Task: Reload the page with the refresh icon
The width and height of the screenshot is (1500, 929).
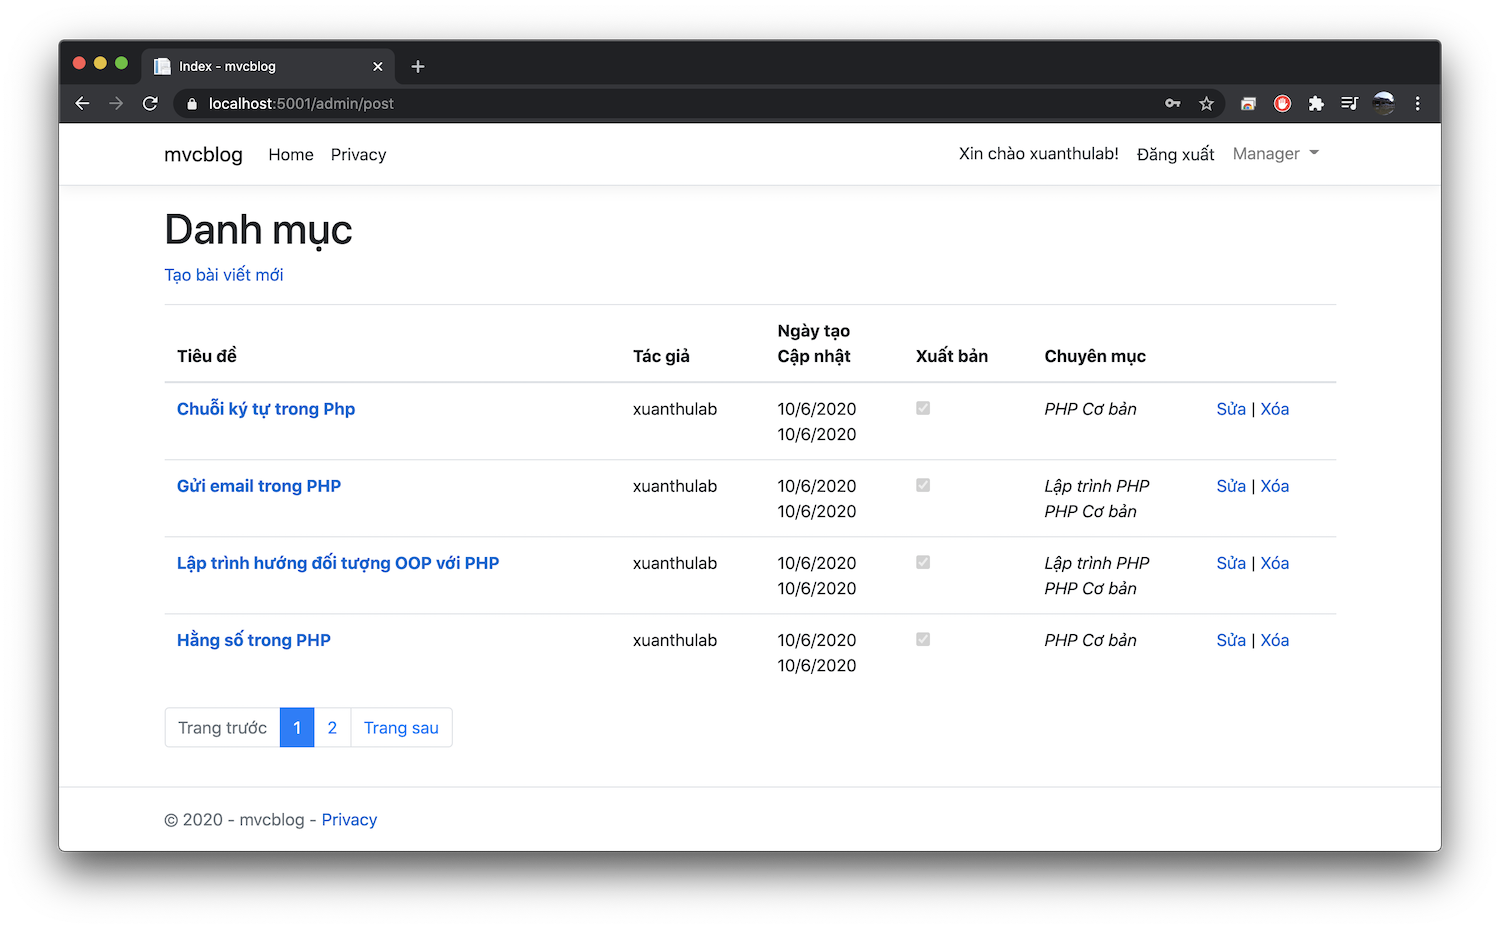Action: [x=150, y=103]
